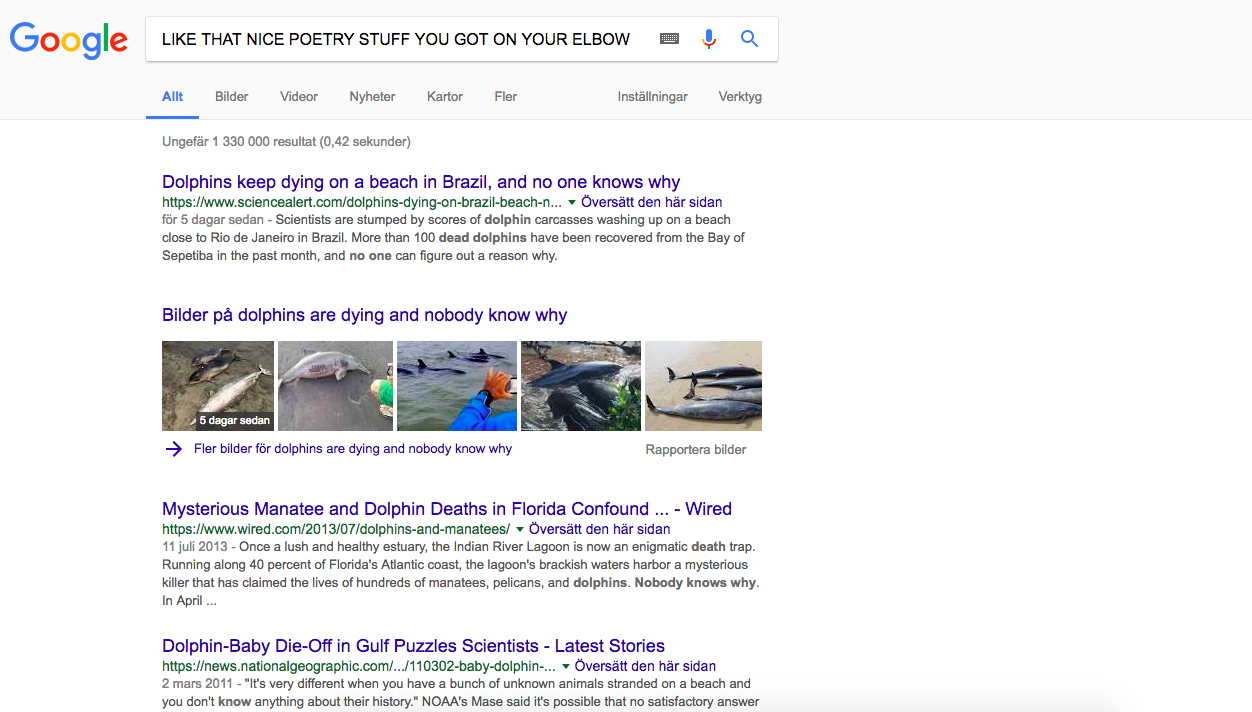This screenshot has width=1252, height=712.
Task: Open the Fler menu
Action: (x=506, y=97)
